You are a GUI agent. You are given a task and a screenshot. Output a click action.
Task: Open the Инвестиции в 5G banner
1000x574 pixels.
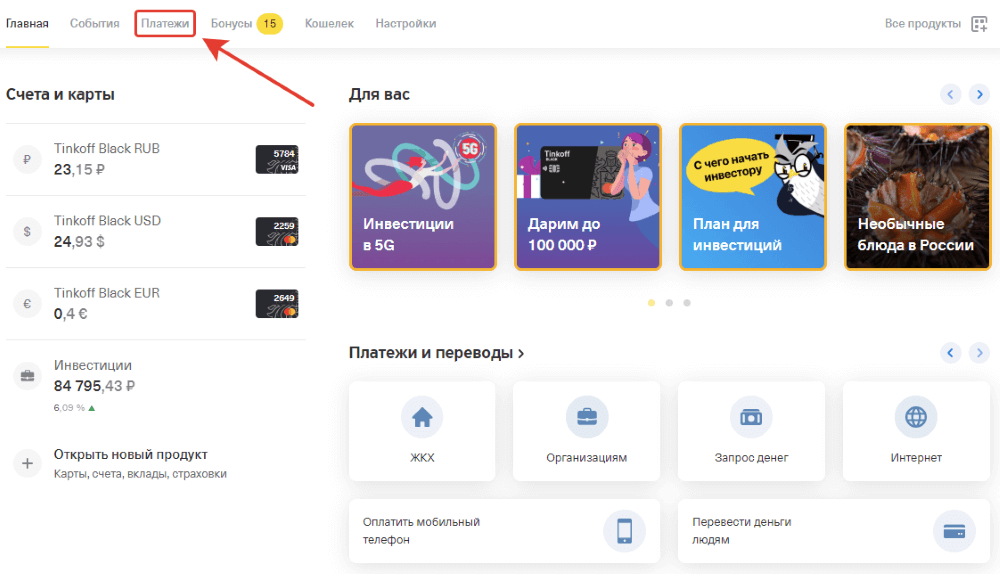[x=423, y=197]
